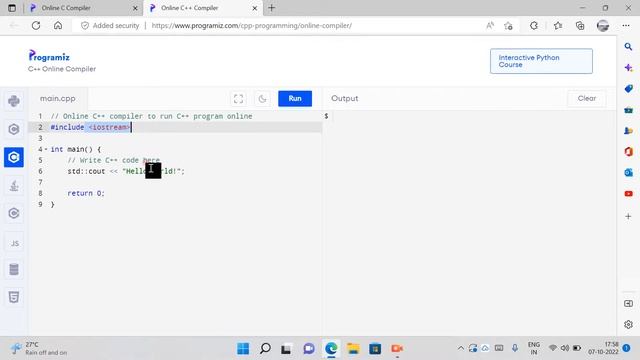640x360 pixels.
Task: Open the Discover sparkle sidebar icon
Action: click(x=629, y=68)
